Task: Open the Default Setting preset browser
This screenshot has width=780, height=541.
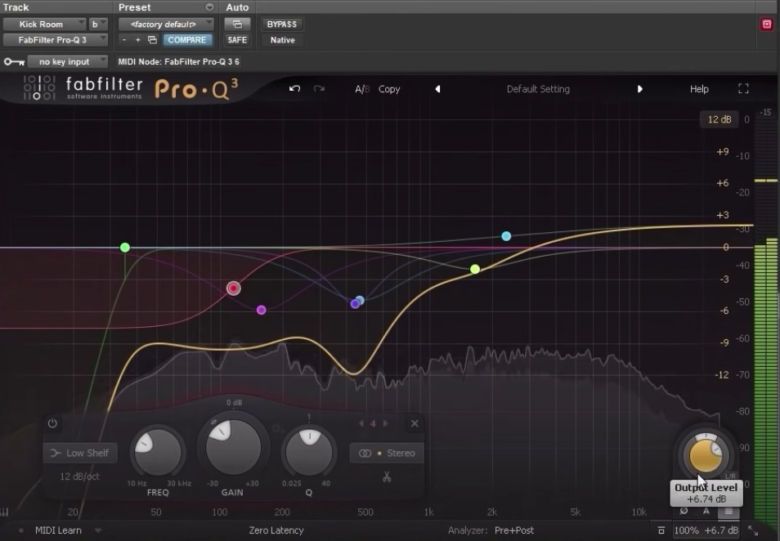Action: pos(538,89)
